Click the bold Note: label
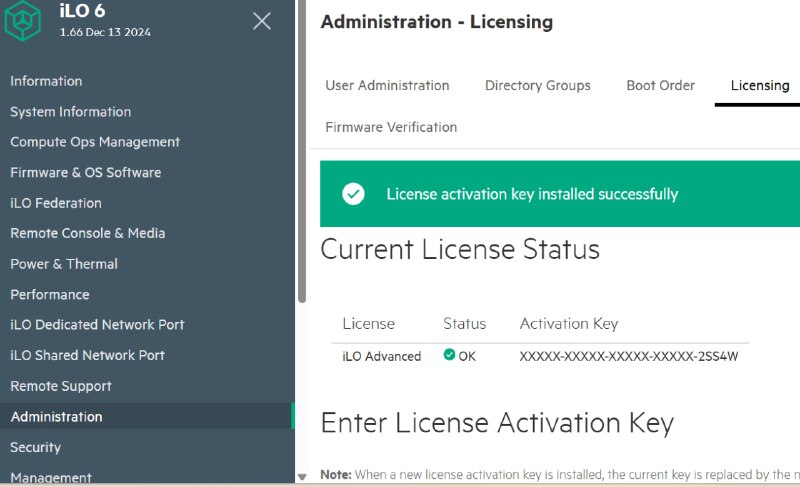Screen dimensions: 800x487 (x=336, y=474)
